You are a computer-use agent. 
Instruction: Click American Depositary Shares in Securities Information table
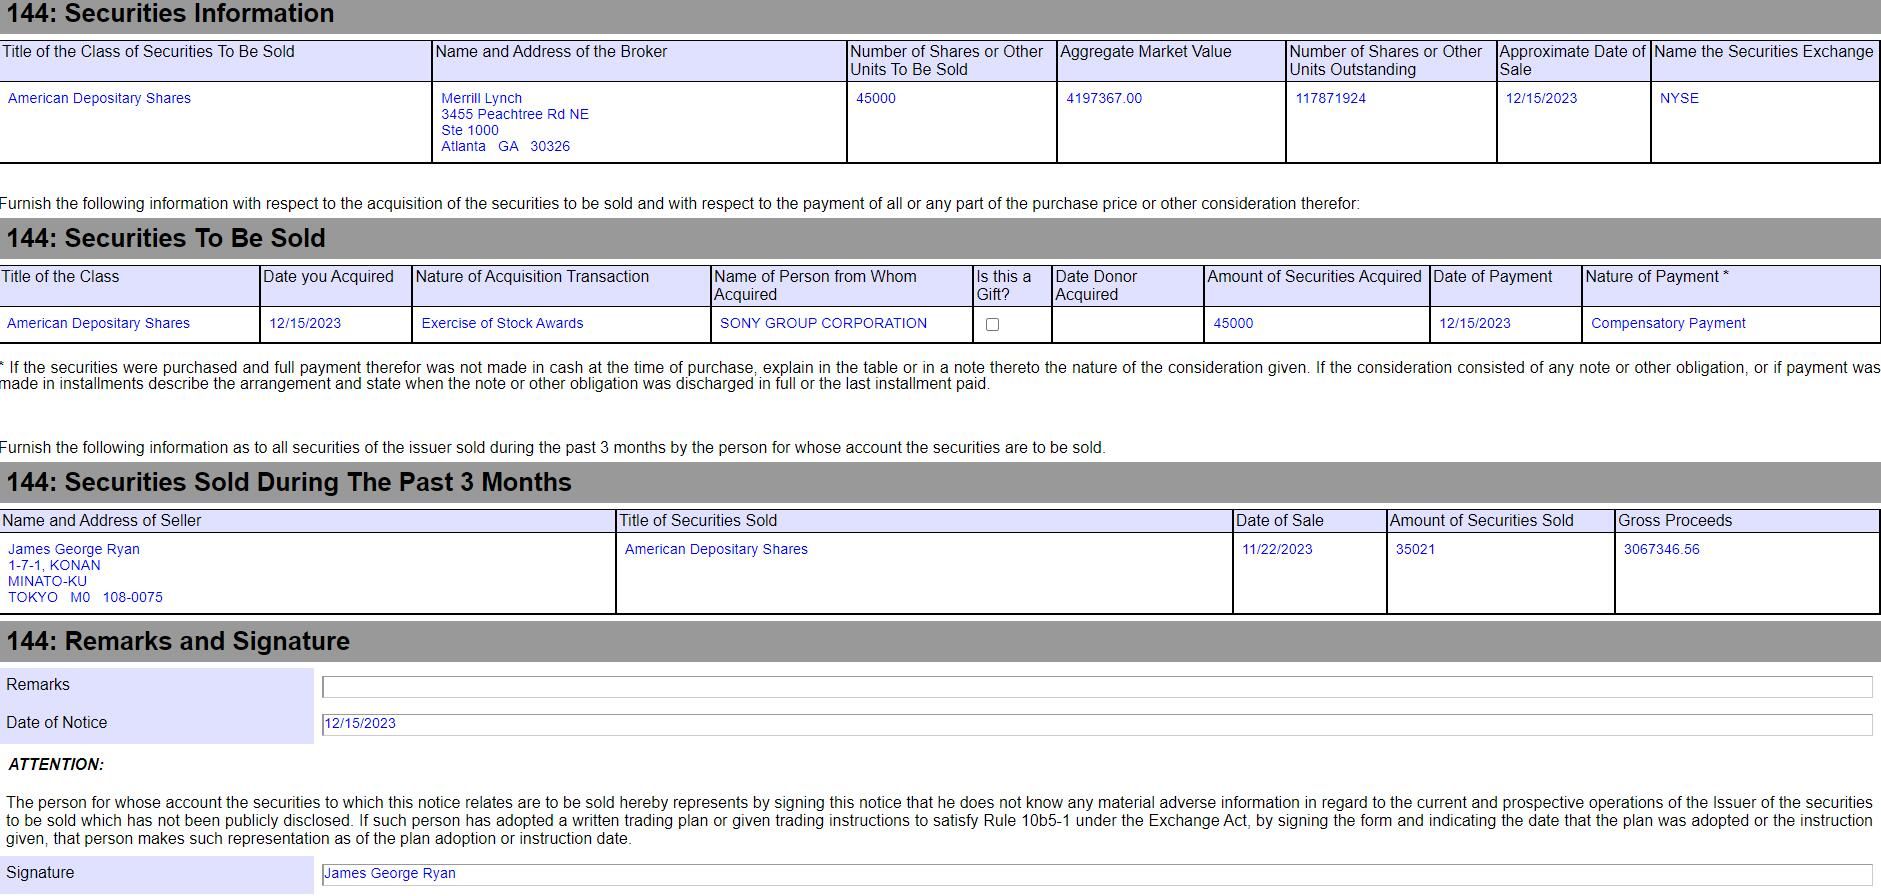(x=99, y=98)
